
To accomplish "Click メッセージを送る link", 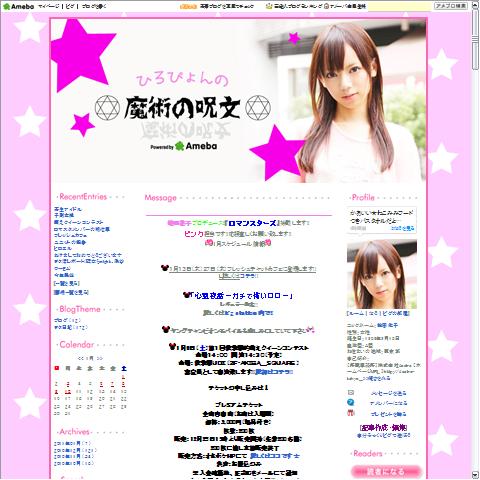I will pyautogui.click(x=388, y=393).
